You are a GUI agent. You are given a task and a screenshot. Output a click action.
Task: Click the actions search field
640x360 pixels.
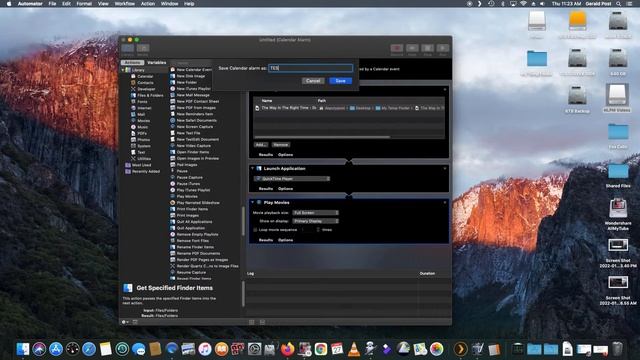(191, 62)
